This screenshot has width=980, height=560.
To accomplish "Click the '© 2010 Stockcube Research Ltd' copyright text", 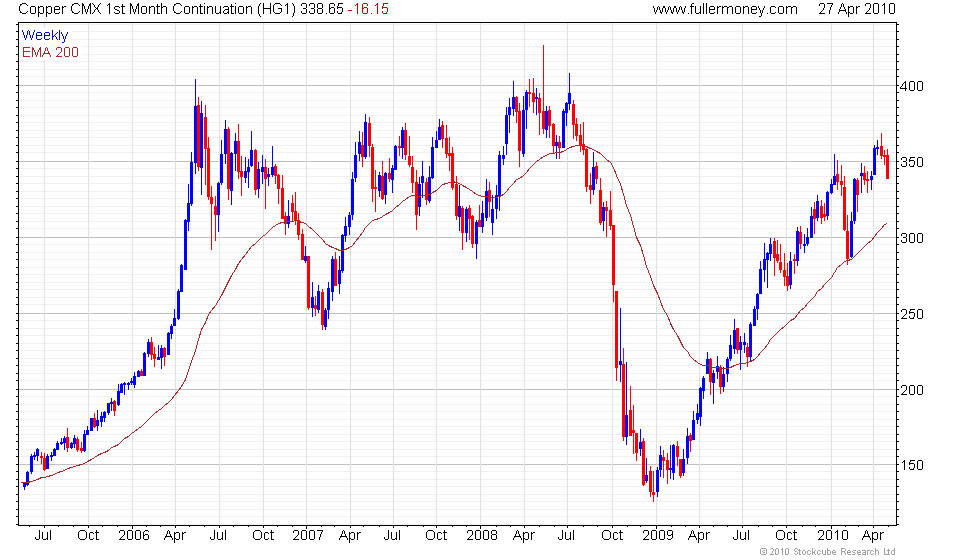I will tap(828, 552).
